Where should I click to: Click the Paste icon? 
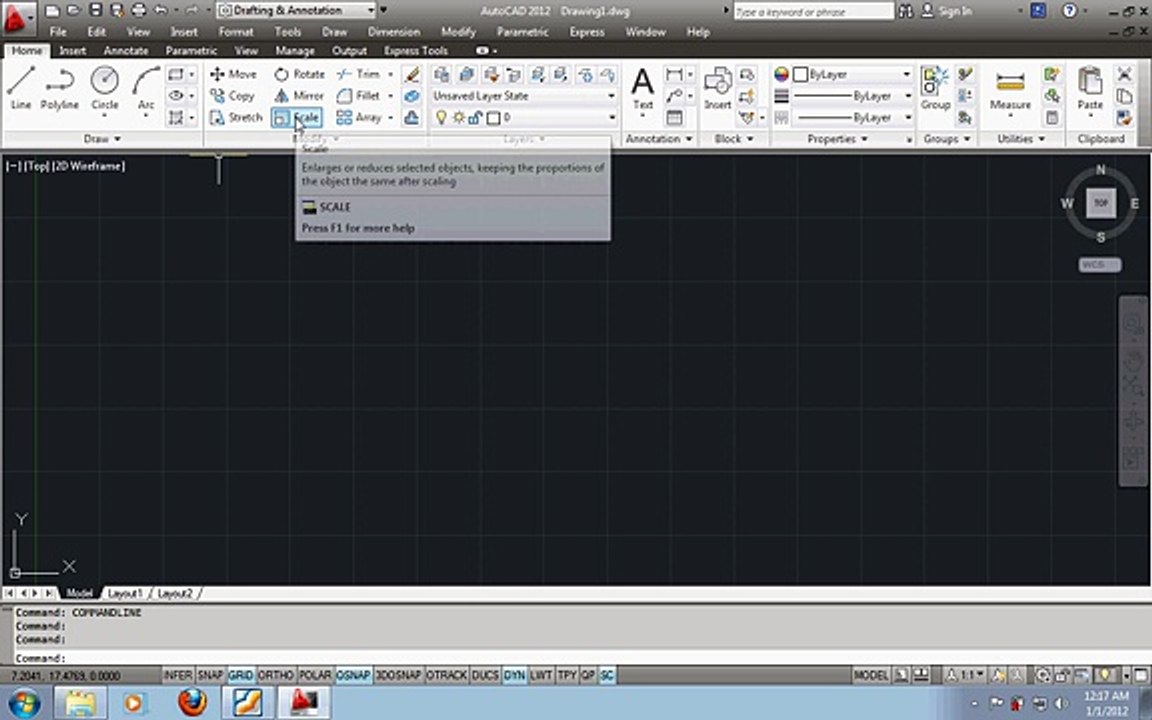tap(1090, 89)
